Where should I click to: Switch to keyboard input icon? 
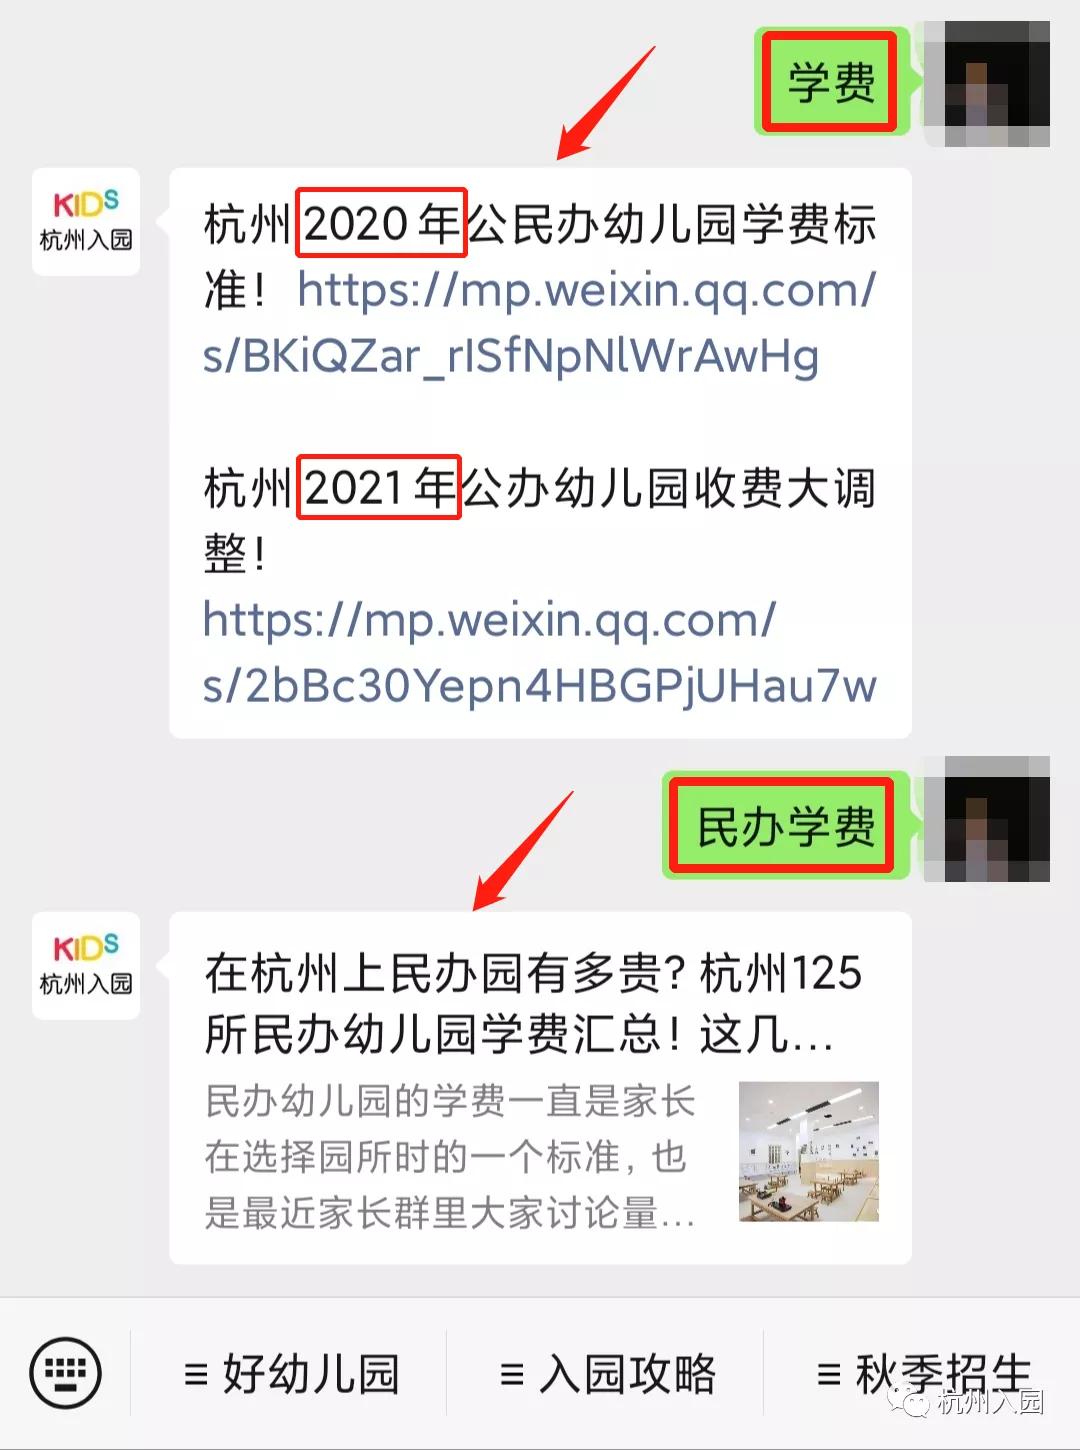coord(66,1372)
